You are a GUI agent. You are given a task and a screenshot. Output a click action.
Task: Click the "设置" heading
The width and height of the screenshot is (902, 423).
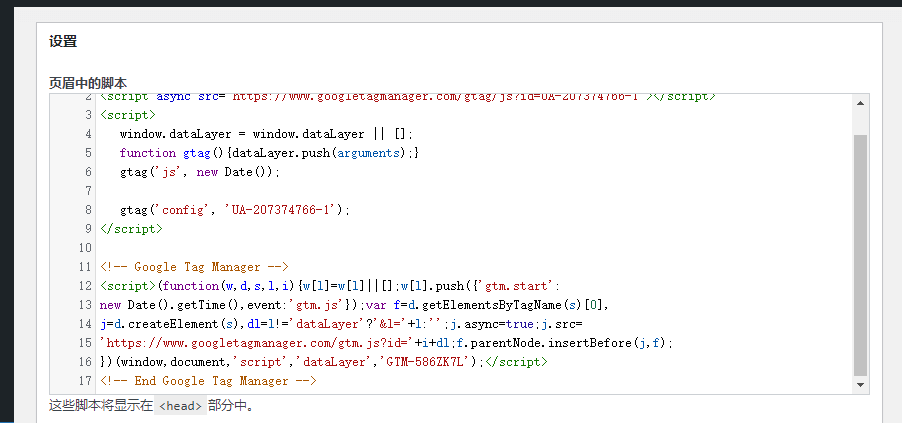tap(63, 41)
